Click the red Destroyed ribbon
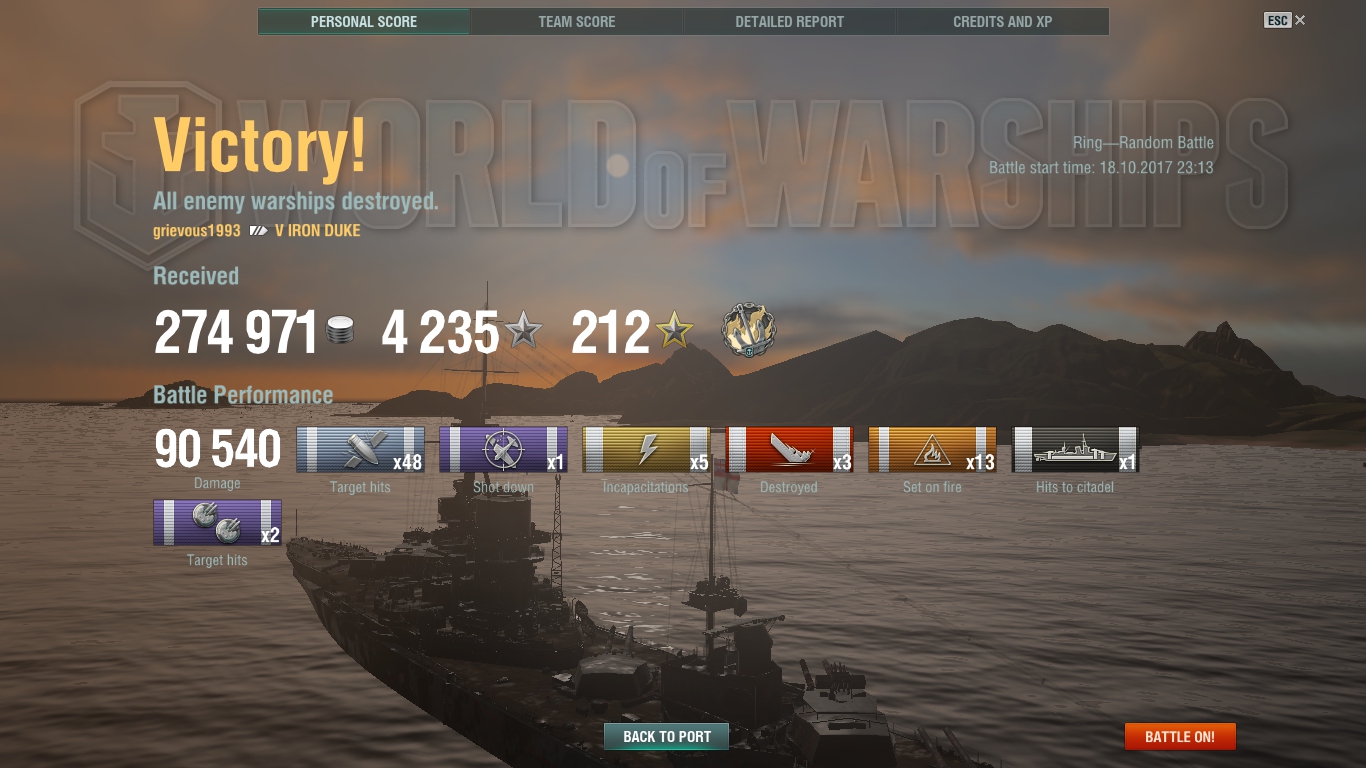The width and height of the screenshot is (1366, 768). [789, 450]
